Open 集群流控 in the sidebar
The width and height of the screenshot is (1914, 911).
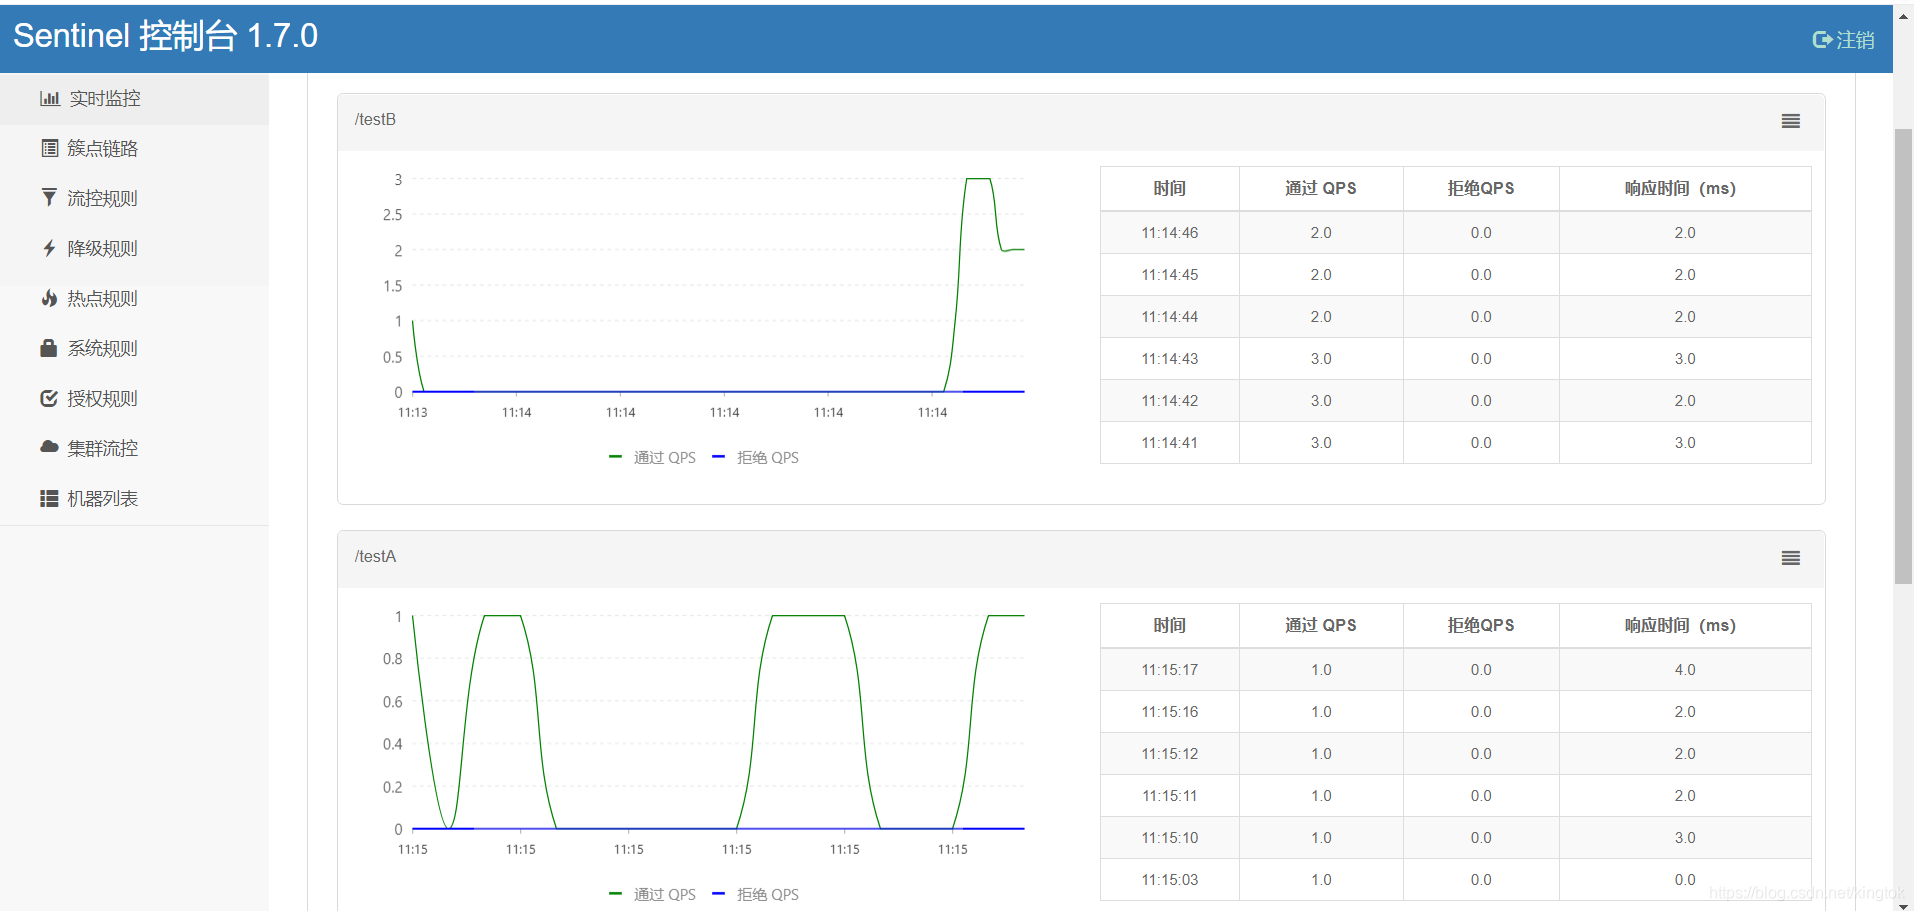134,449
